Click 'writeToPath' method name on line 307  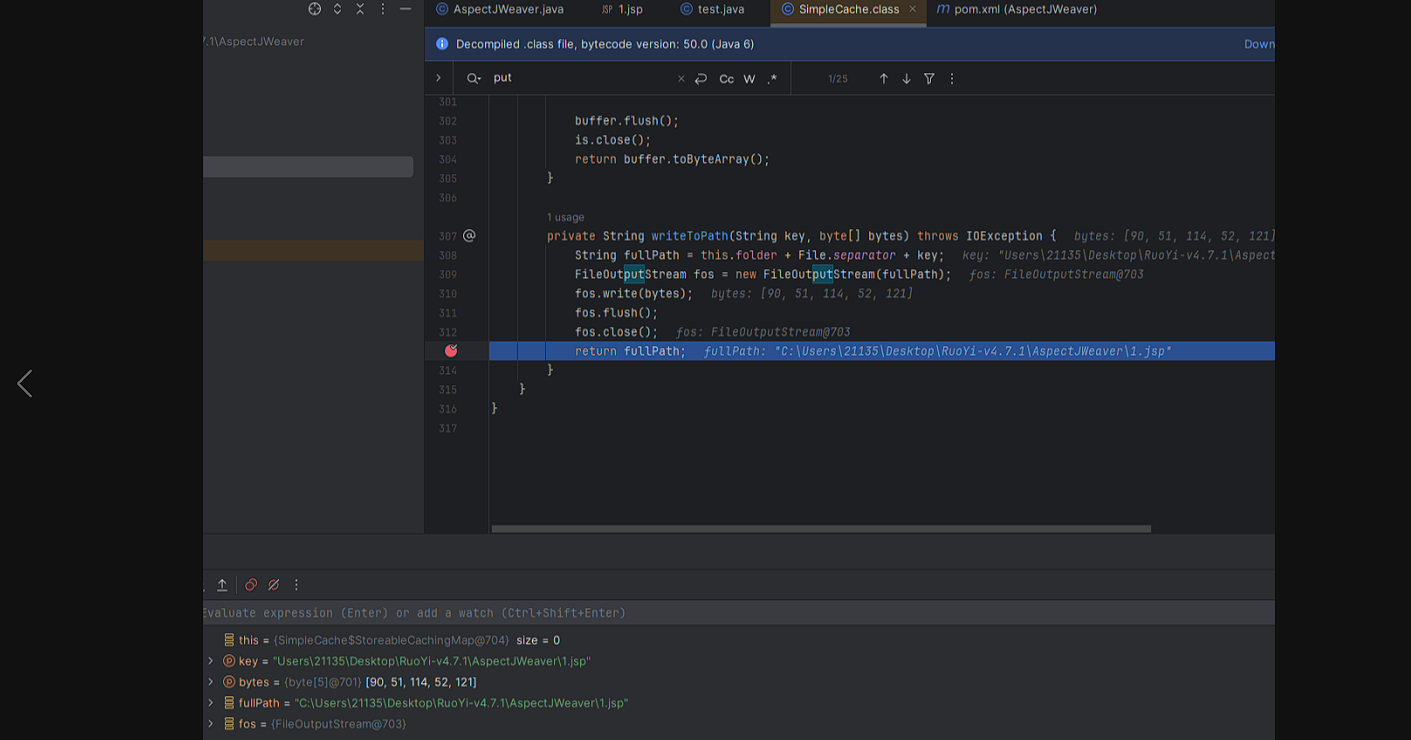point(690,236)
